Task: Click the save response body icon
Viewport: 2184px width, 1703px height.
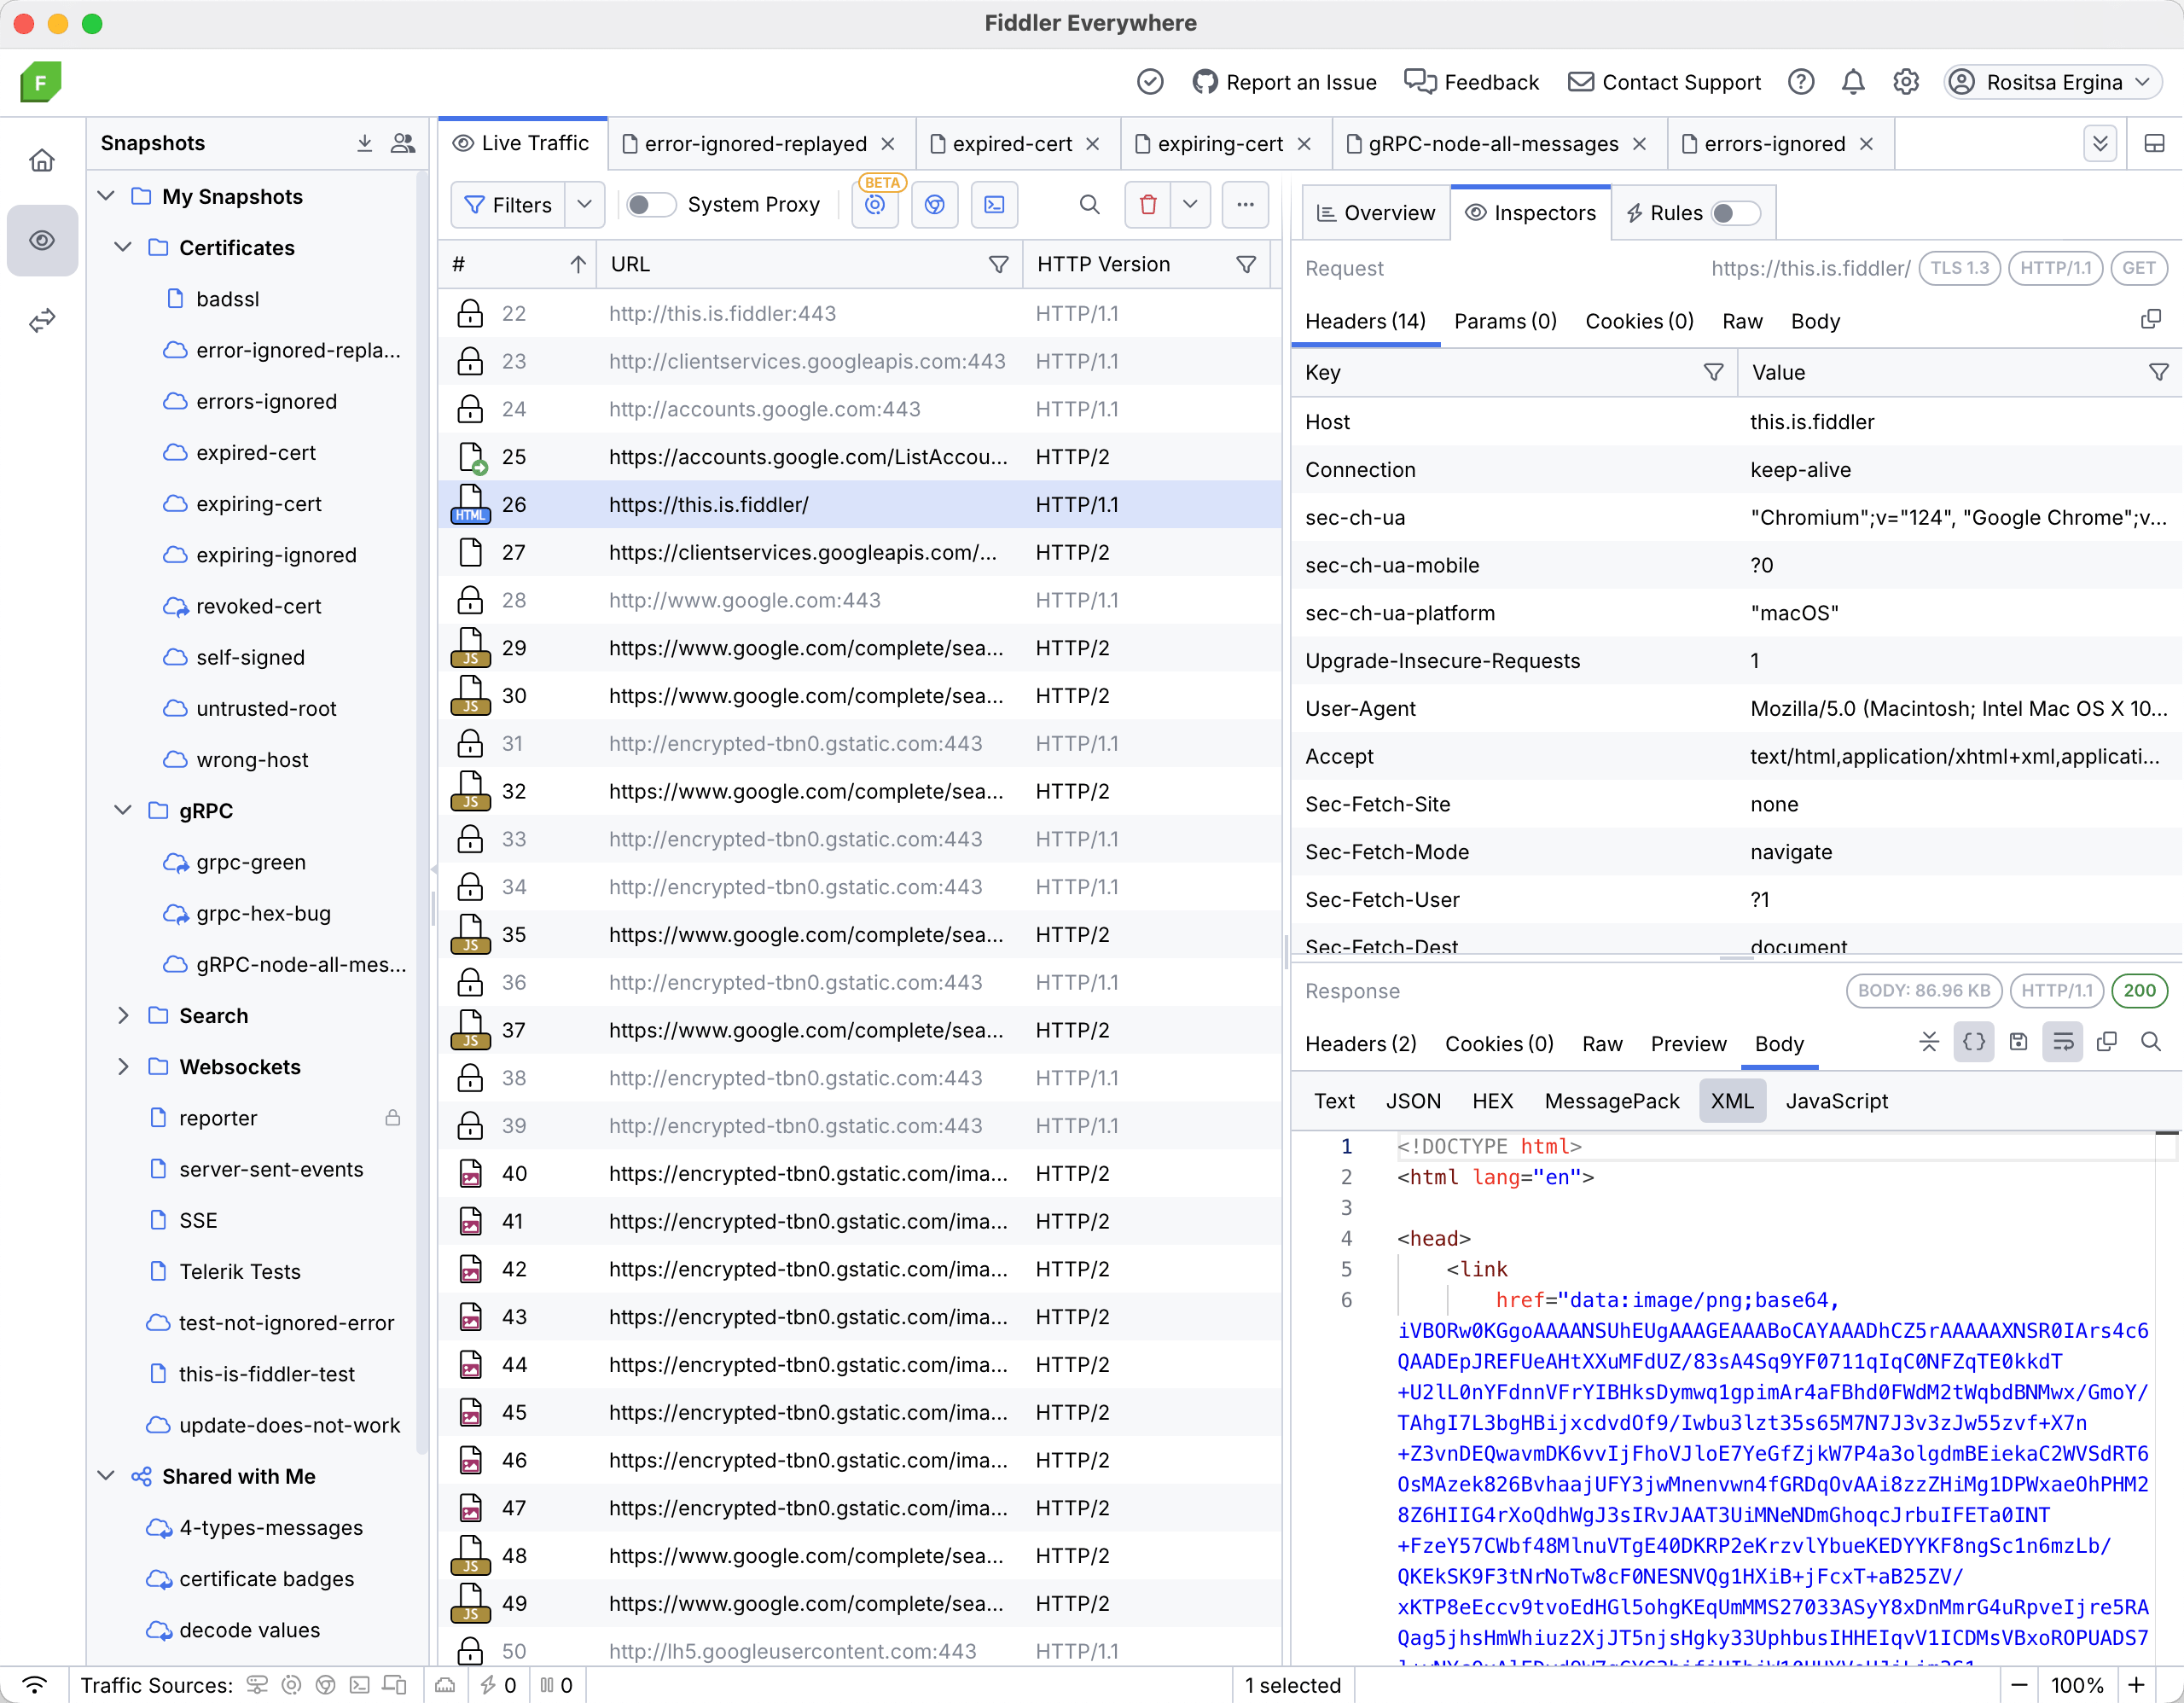Action: click(2018, 1042)
